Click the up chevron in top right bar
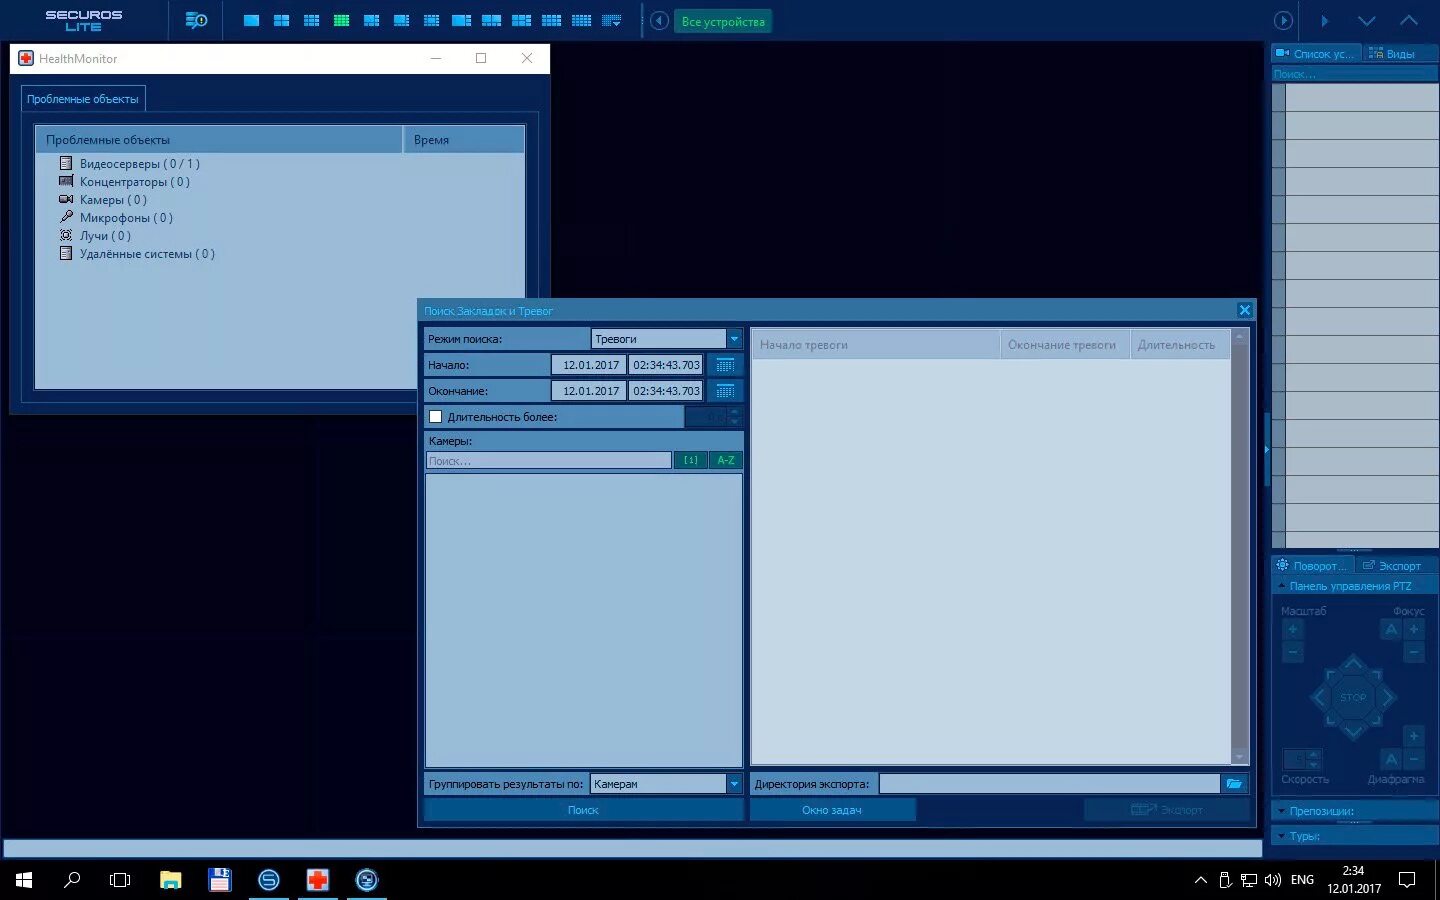Screen dimensions: 1440x900 1409,21
